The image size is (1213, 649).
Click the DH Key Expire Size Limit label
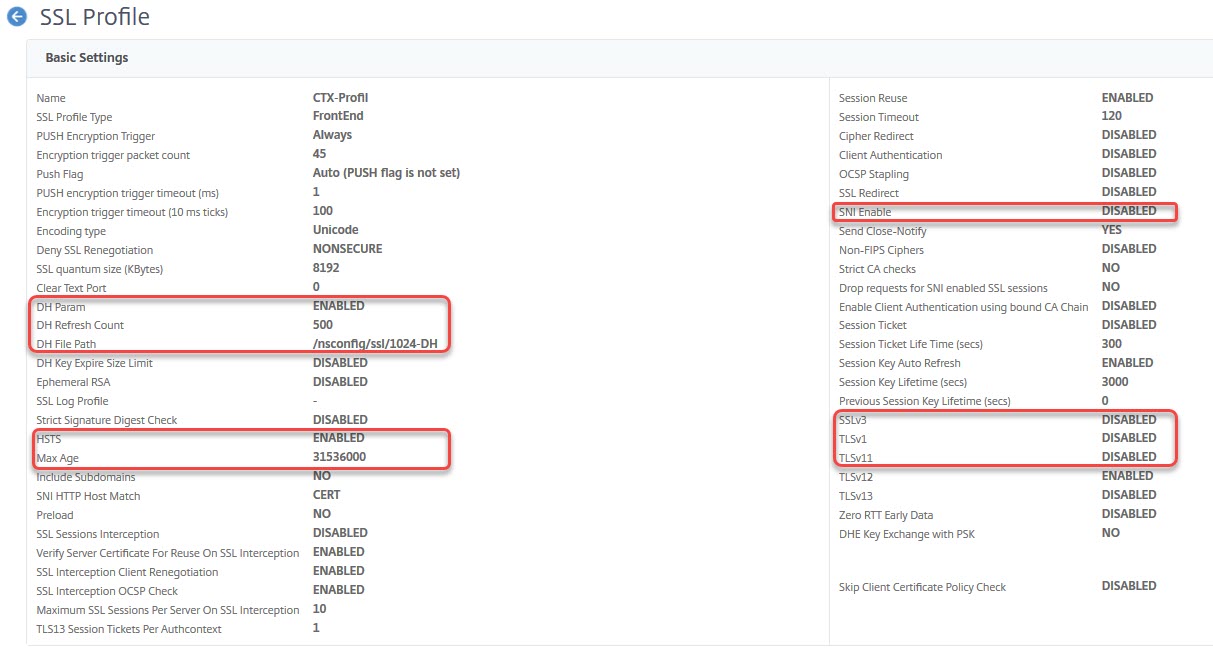94,364
